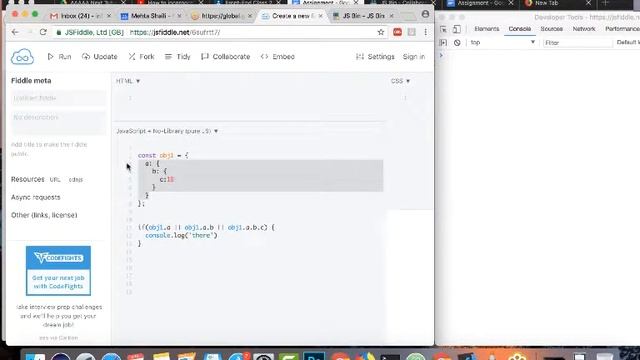Click the if(obj1.a || obj1.a.b) code line
The height and width of the screenshot is (360, 640).
206,227
